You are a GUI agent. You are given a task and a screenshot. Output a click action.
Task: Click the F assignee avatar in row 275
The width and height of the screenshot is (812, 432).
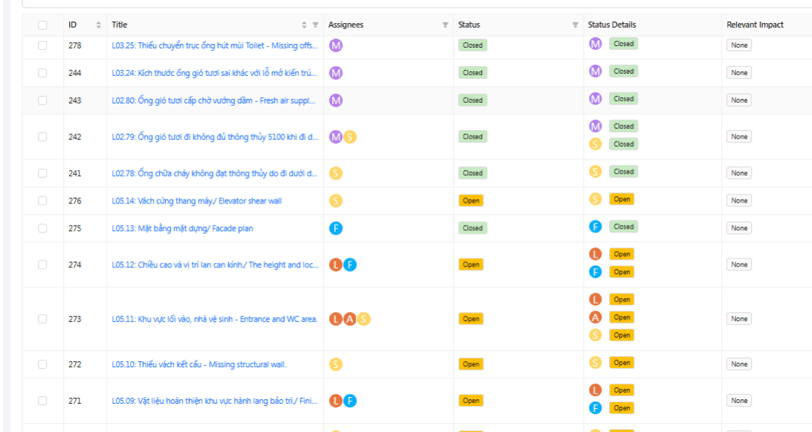336,228
